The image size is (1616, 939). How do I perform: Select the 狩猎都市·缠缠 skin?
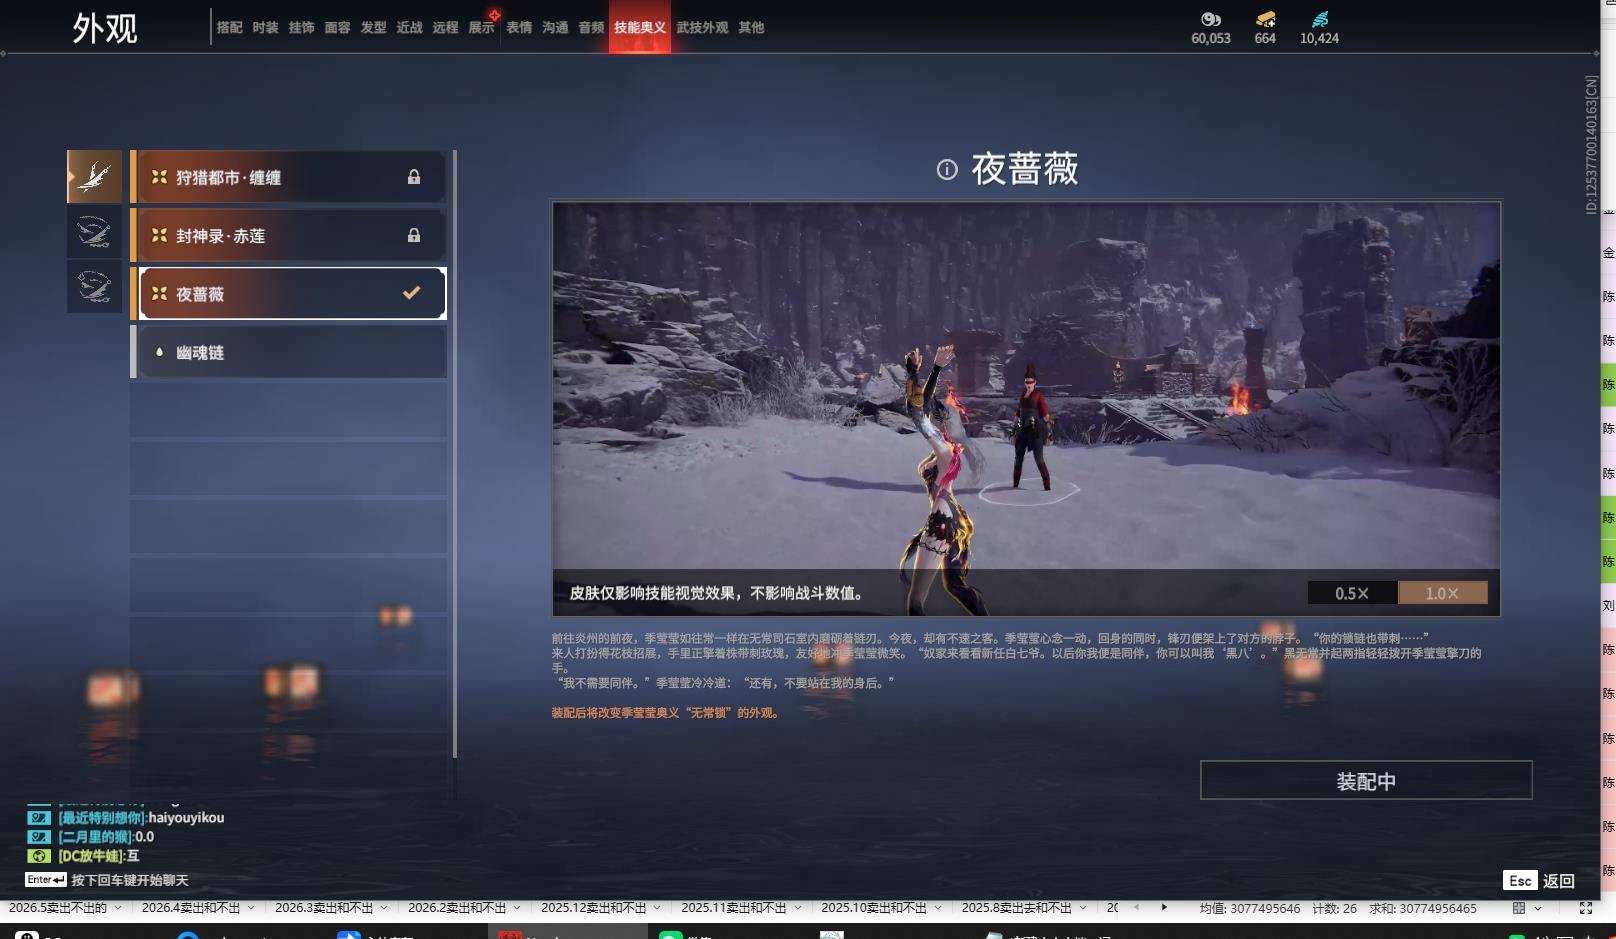(288, 177)
